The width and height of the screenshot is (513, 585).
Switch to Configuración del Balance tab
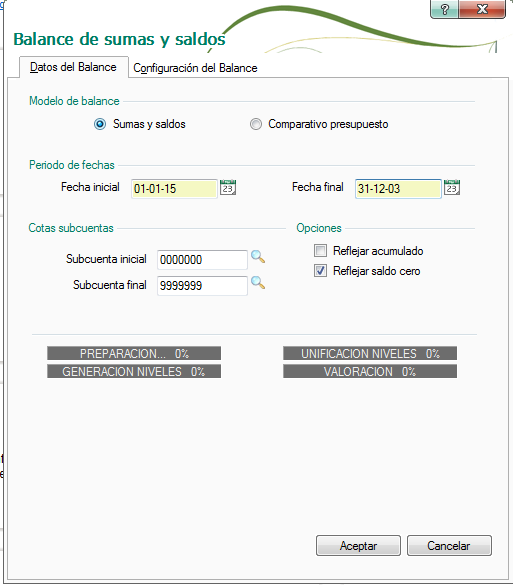click(195, 68)
